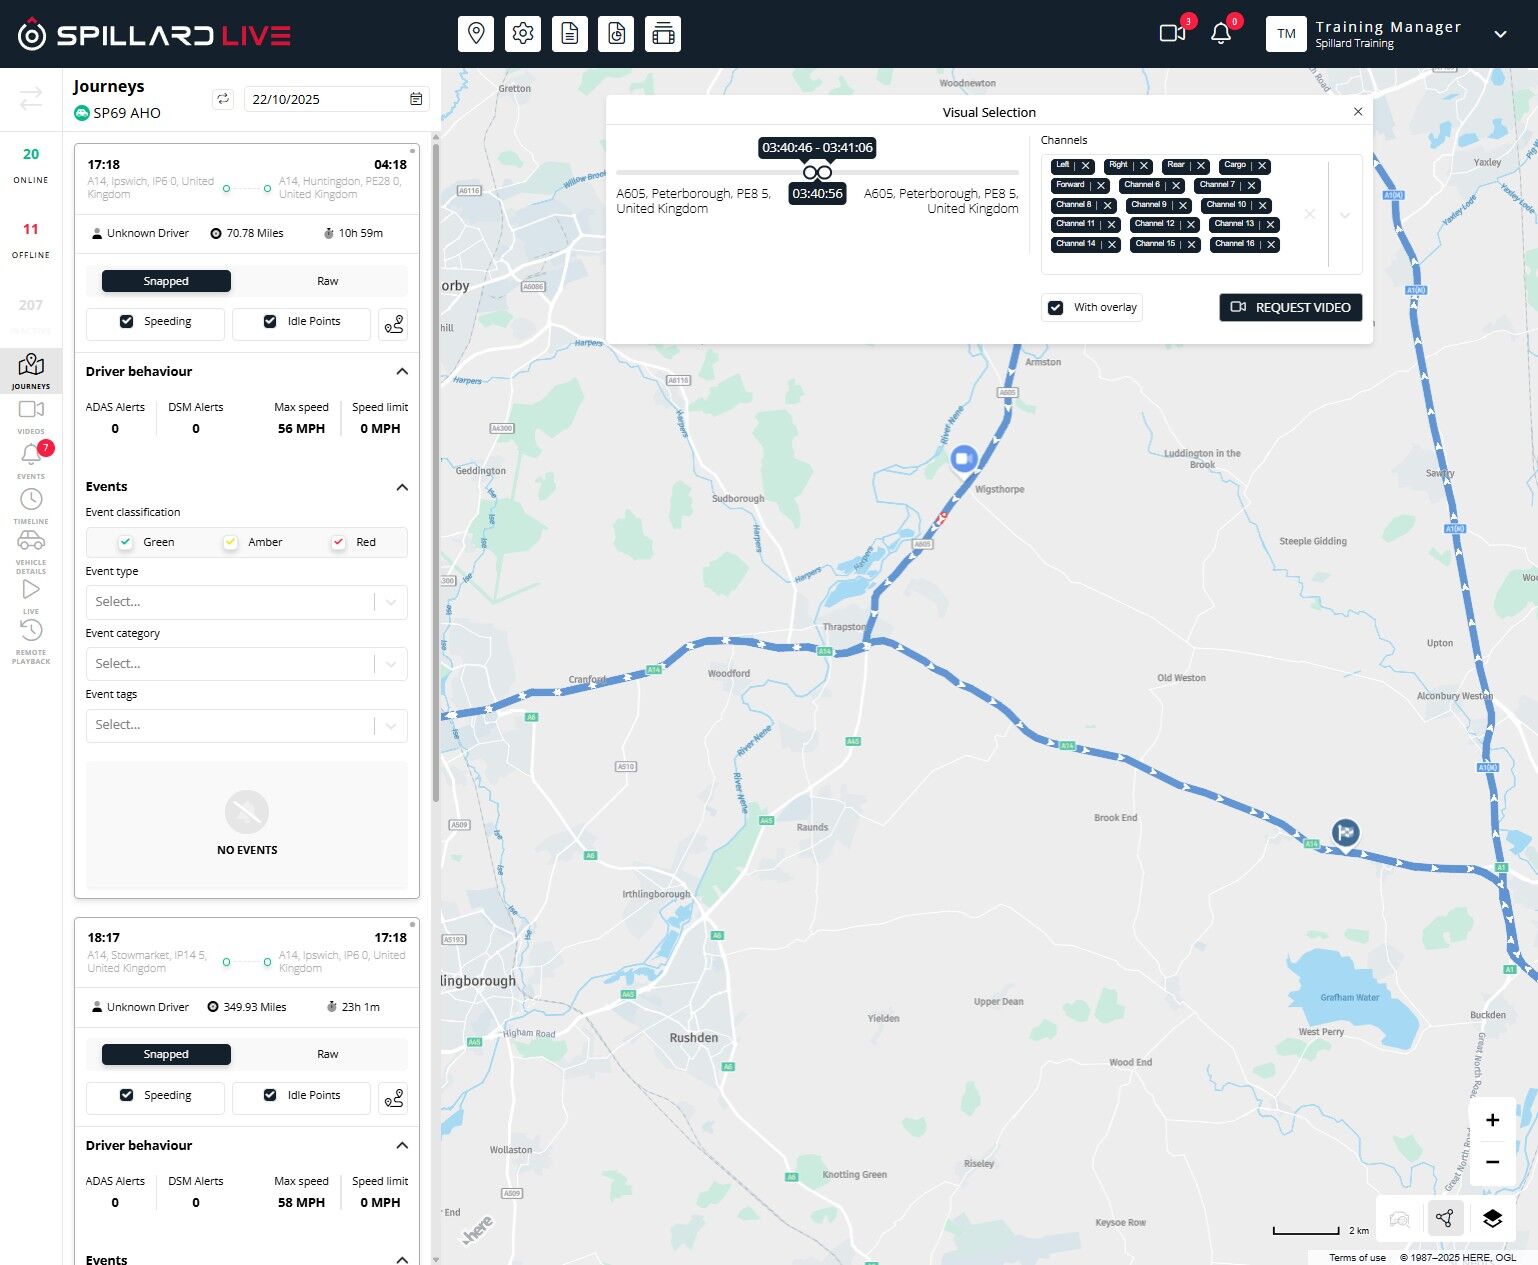Click the finish flag marker on map
1538x1265 pixels.
click(x=1346, y=831)
